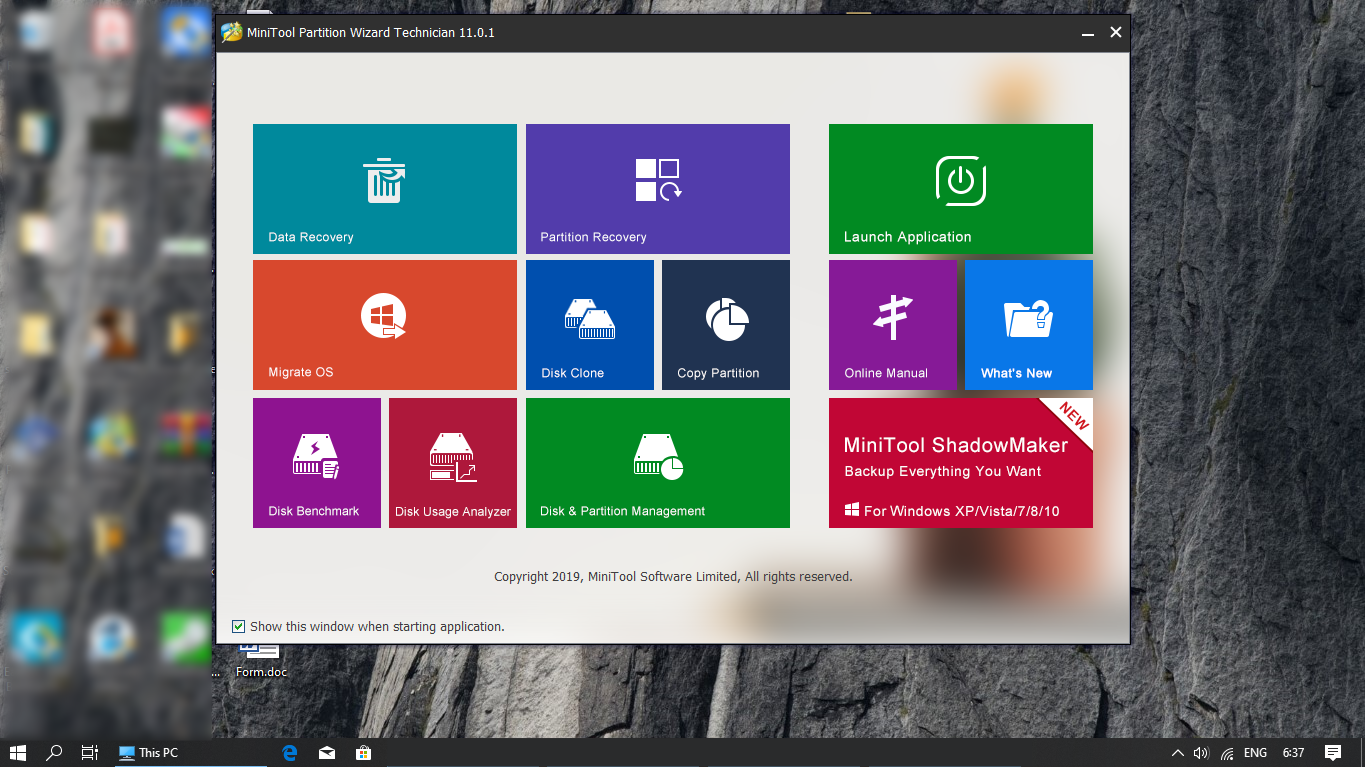Select the Form.doc desktop file
Screen dimensions: 1365x767
click(260, 662)
